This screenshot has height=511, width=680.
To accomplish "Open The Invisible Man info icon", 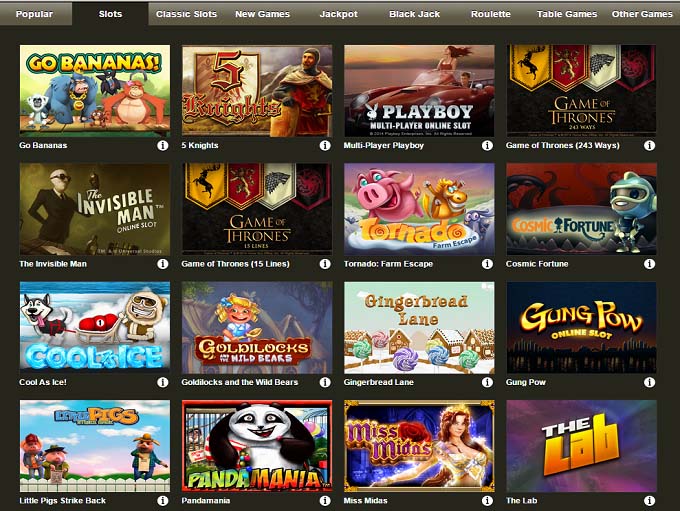I will pyautogui.click(x=163, y=264).
